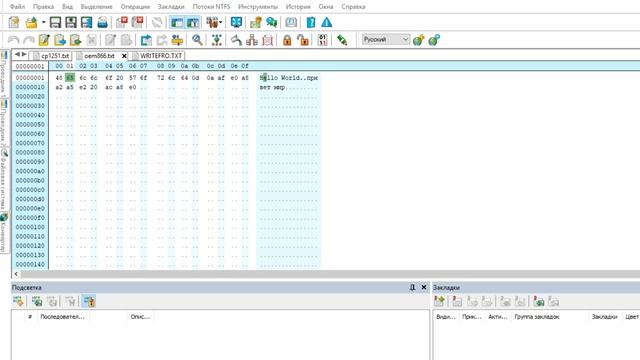Screen dimensions: 640x360
Task: Click the Close document icon
Action: click(x=122, y=22)
